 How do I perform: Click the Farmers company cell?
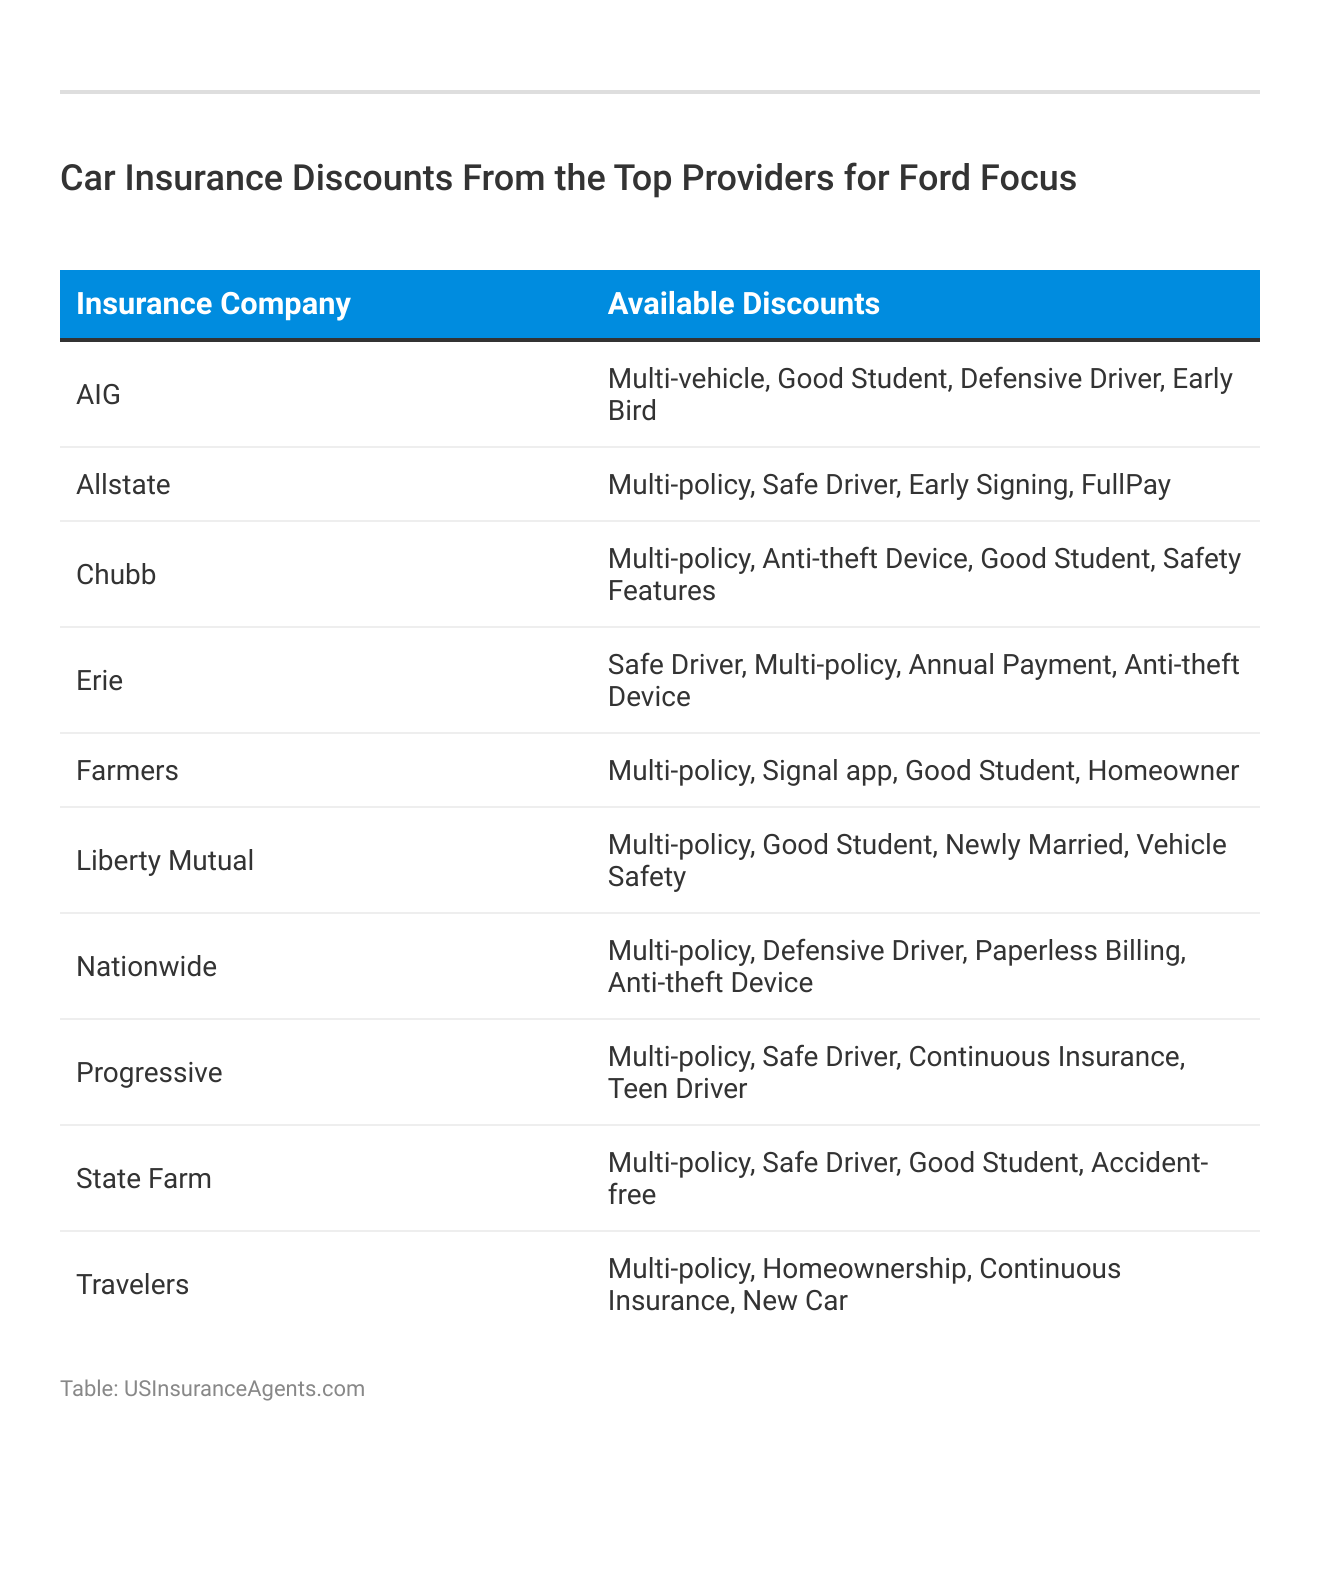point(127,771)
